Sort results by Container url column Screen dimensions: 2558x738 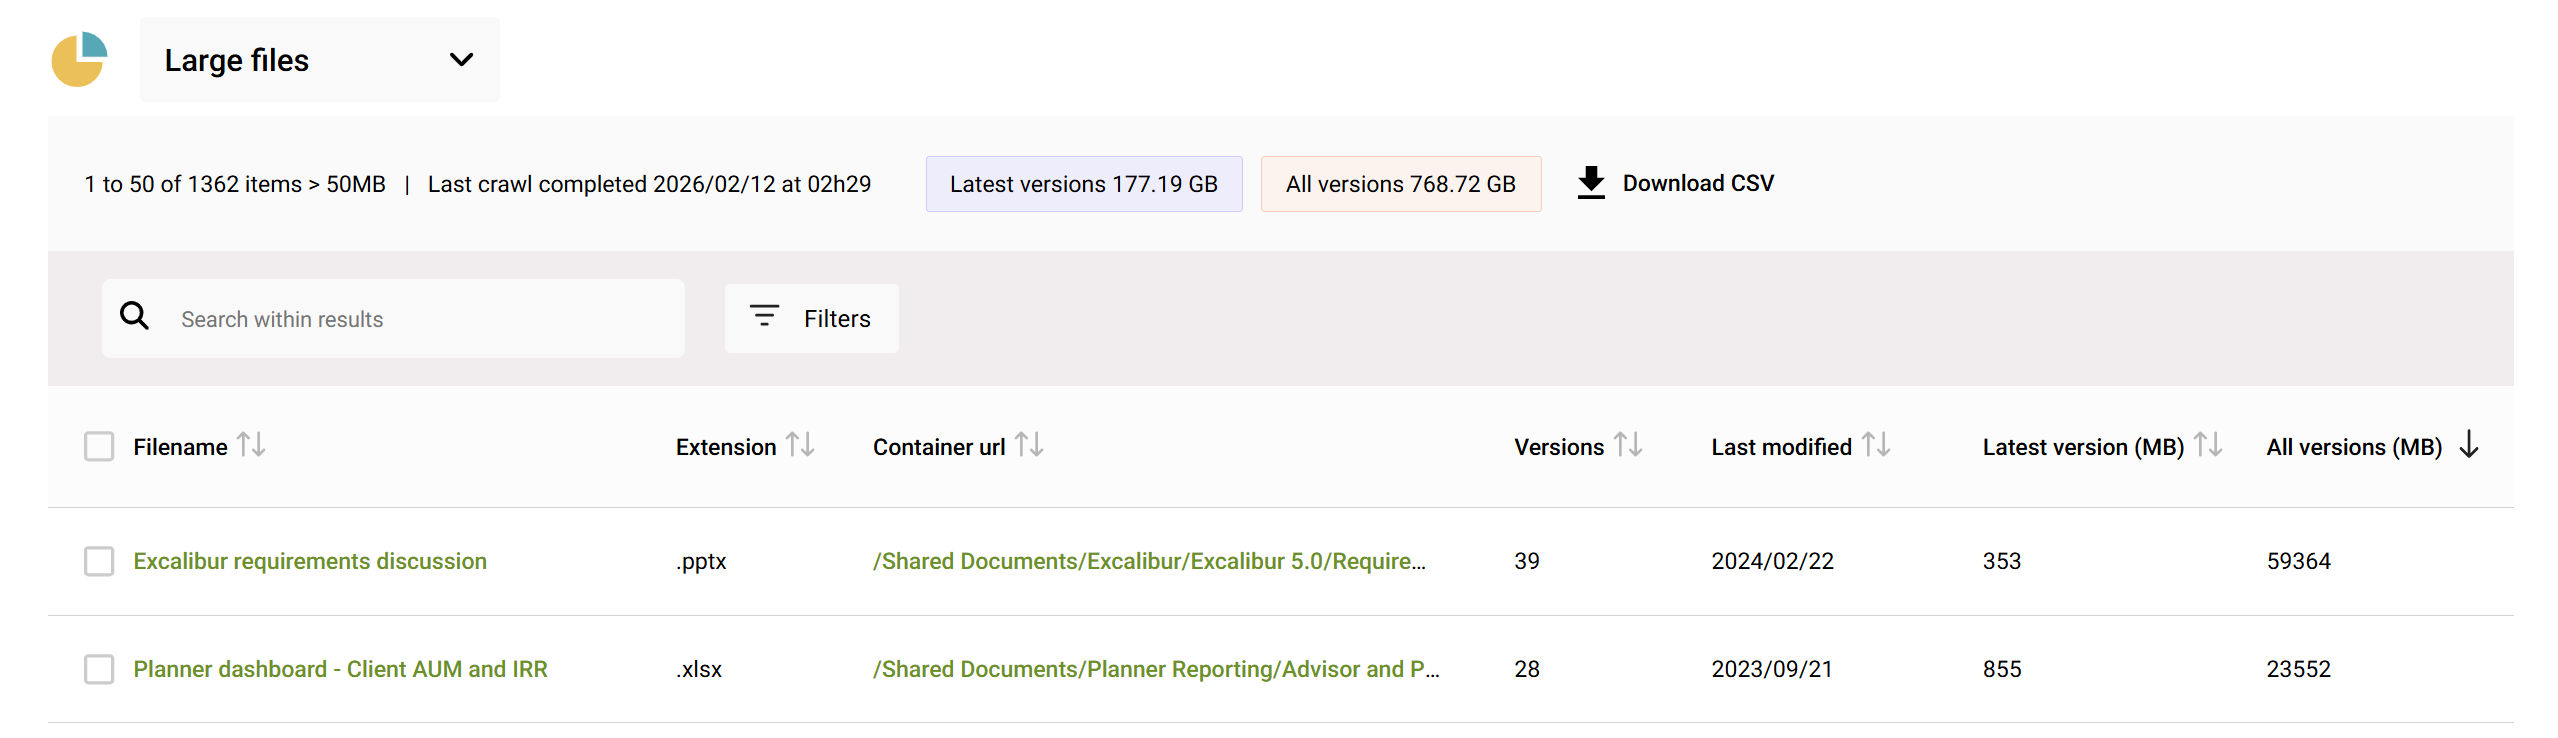click(x=1029, y=446)
